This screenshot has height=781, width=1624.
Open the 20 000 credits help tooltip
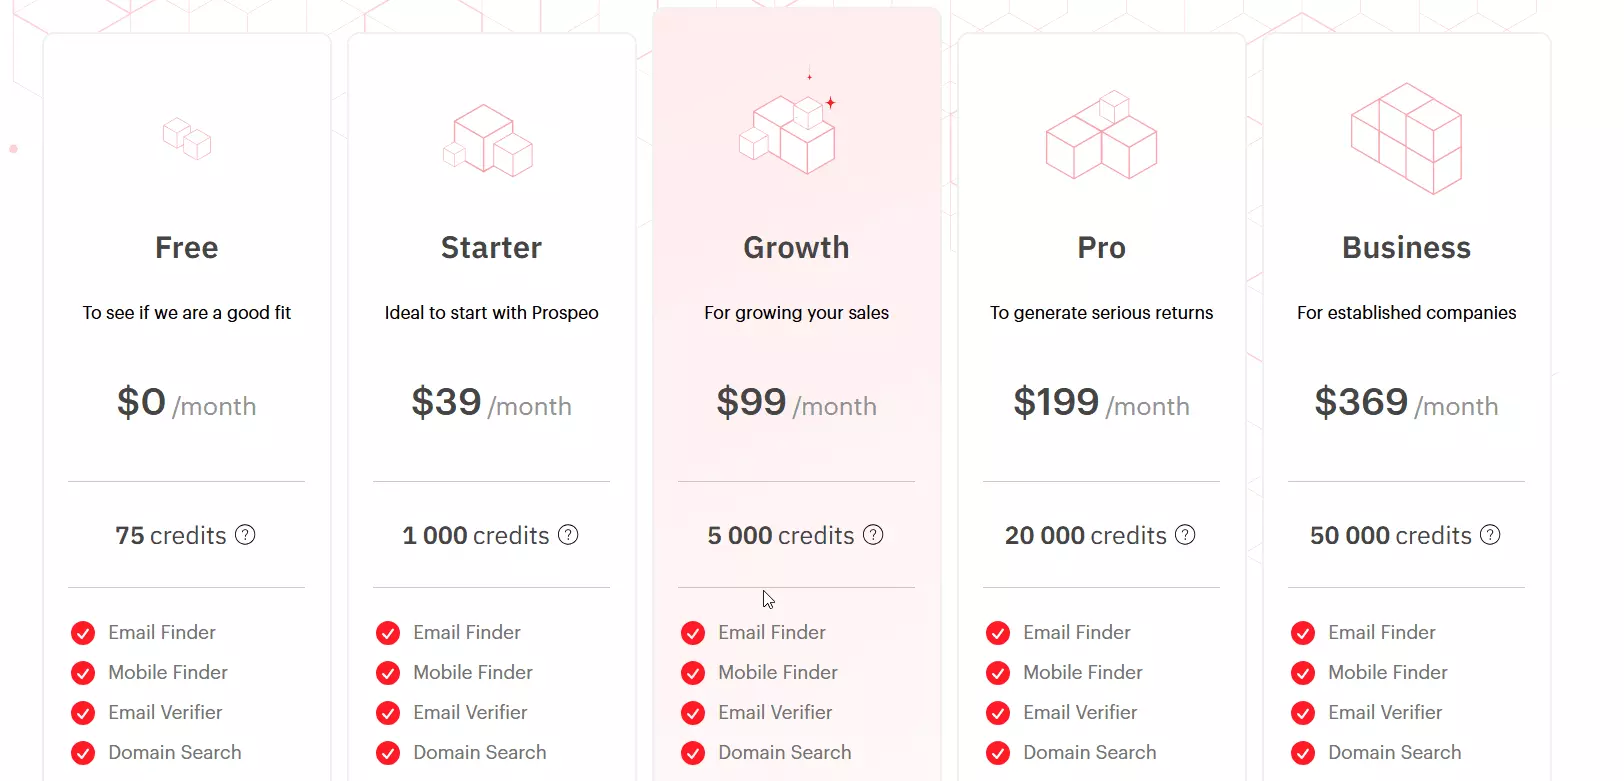tap(1185, 535)
